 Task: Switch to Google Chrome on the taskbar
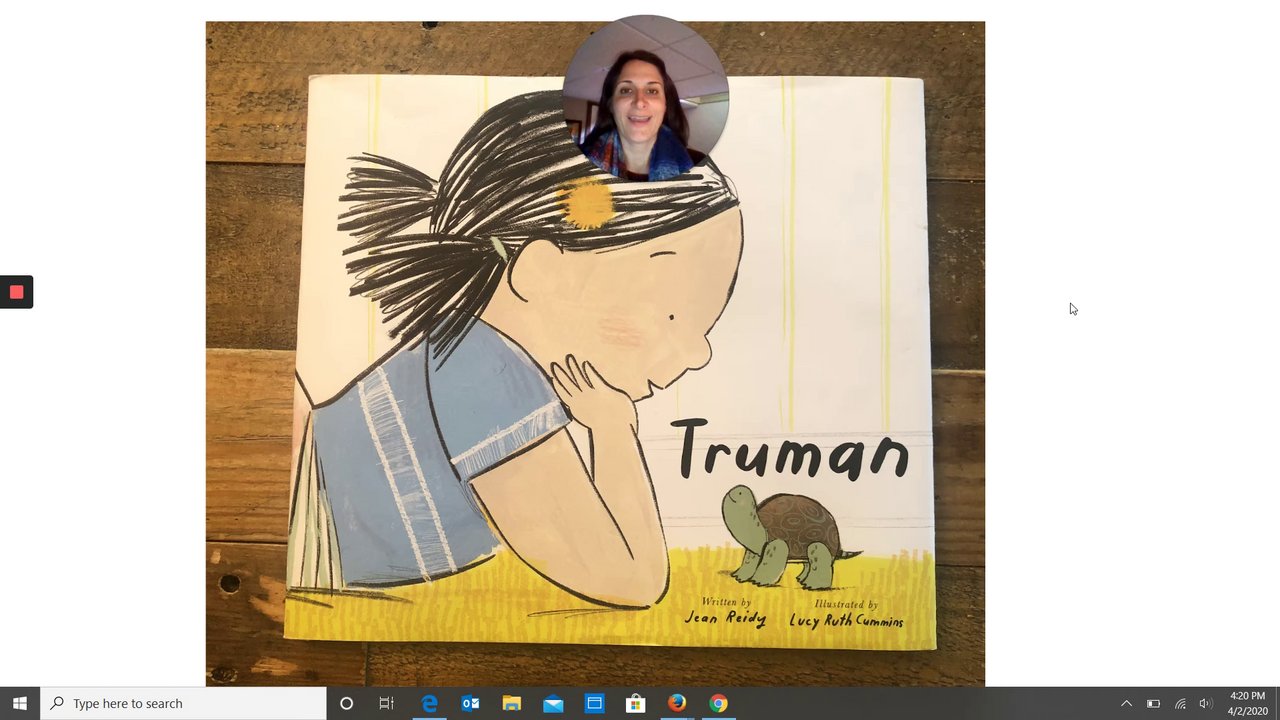718,703
